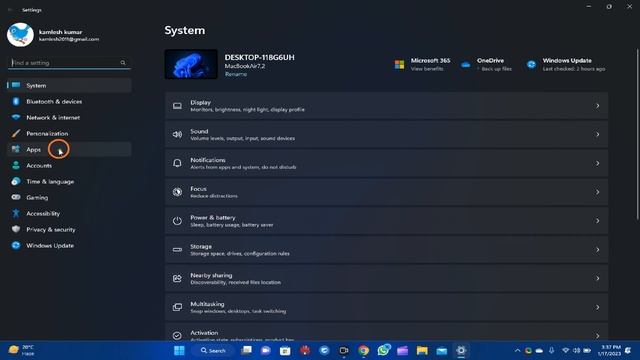
Task: Click the vertical scrollbar on right edge
Action: (637, 135)
